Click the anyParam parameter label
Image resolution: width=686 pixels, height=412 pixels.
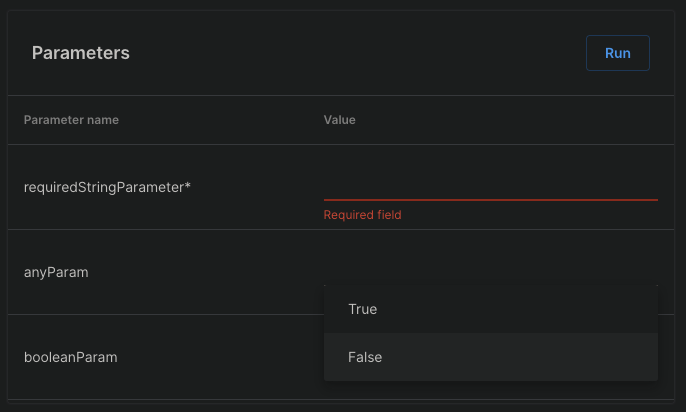click(x=56, y=272)
